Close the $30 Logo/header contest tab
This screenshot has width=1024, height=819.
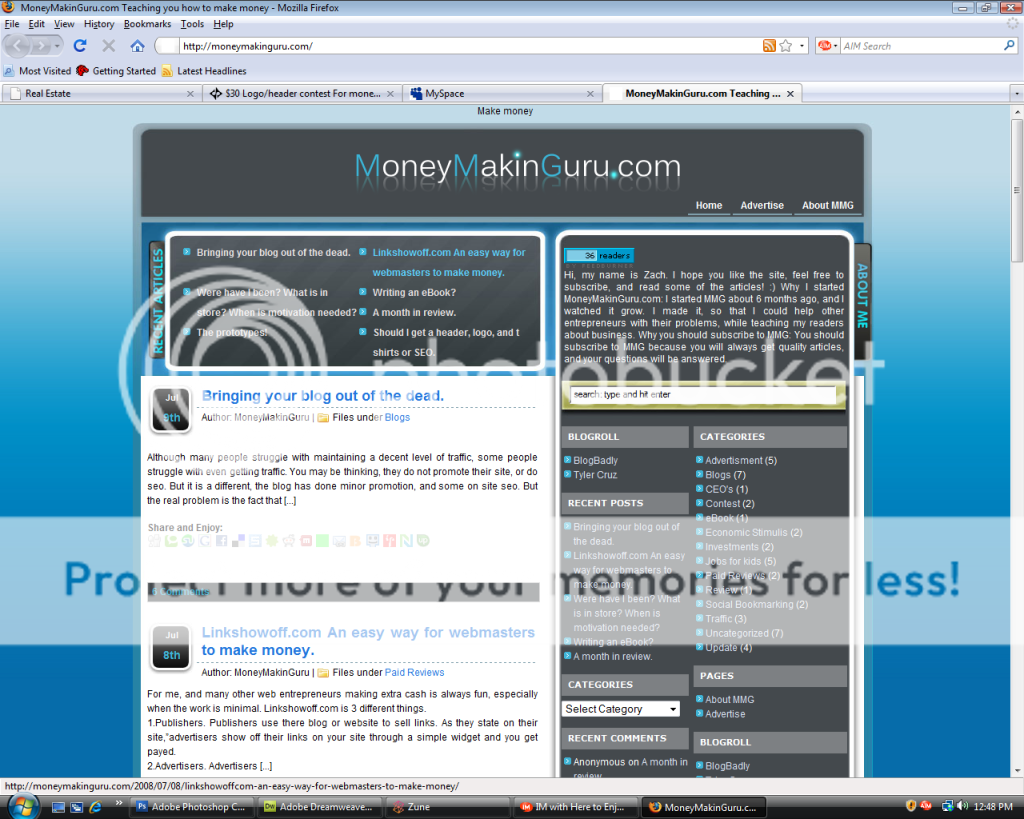tap(390, 94)
